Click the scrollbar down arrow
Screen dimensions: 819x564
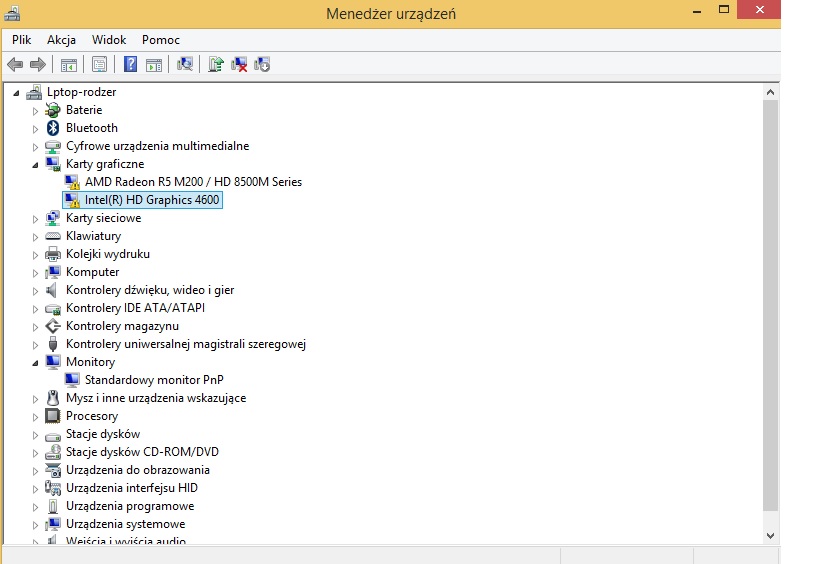point(770,535)
